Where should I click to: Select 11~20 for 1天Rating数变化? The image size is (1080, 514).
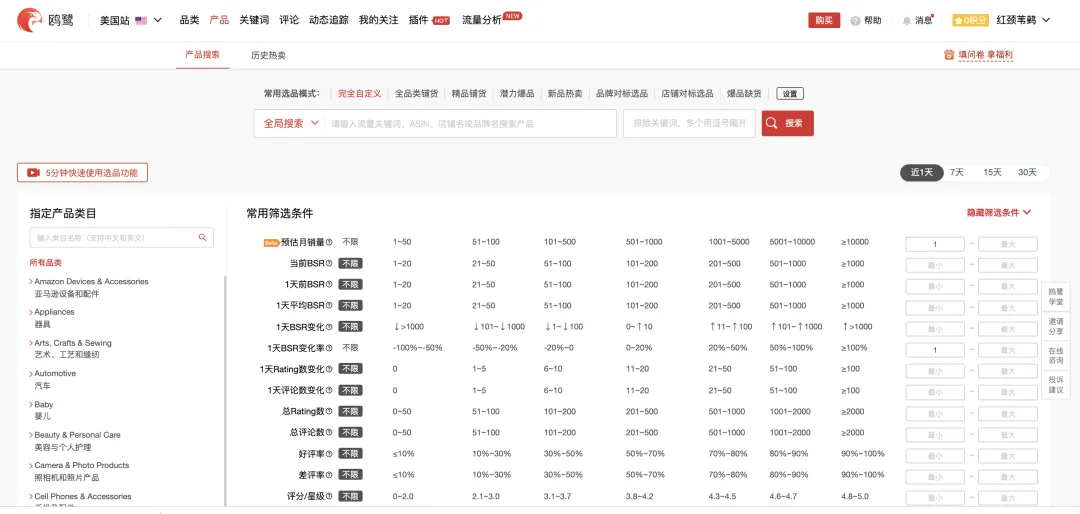(x=637, y=369)
